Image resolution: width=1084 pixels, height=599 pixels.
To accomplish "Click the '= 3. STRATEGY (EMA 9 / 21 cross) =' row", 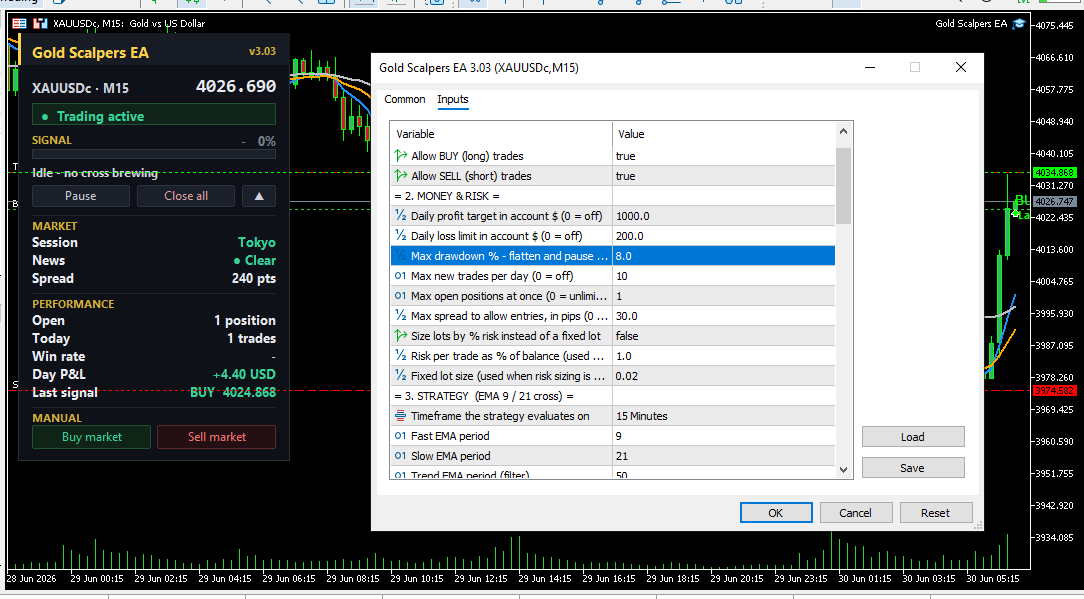I will (613, 396).
